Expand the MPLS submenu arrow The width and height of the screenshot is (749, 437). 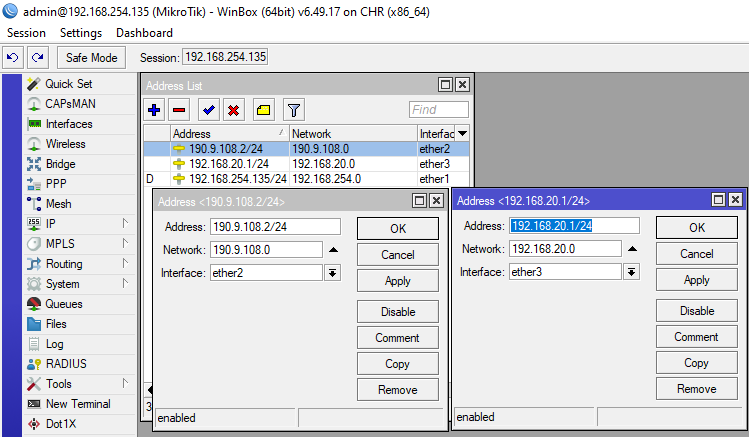[125, 243]
